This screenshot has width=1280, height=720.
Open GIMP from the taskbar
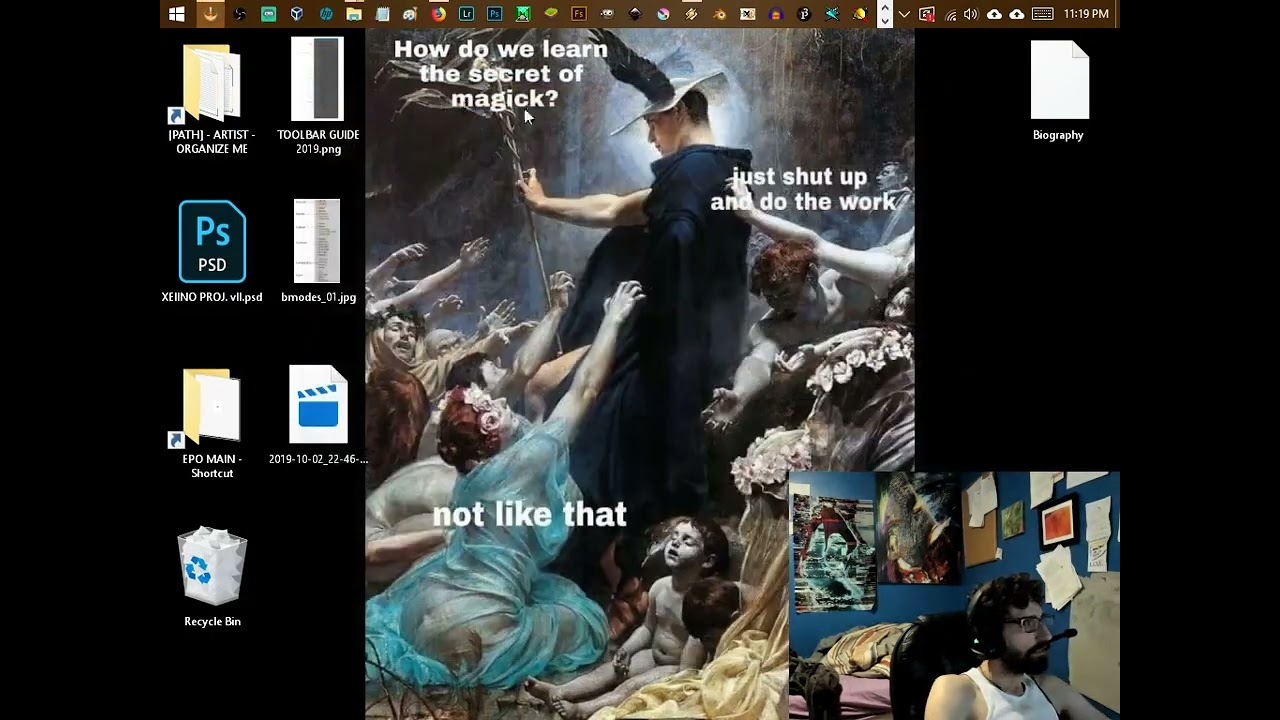click(x=606, y=14)
